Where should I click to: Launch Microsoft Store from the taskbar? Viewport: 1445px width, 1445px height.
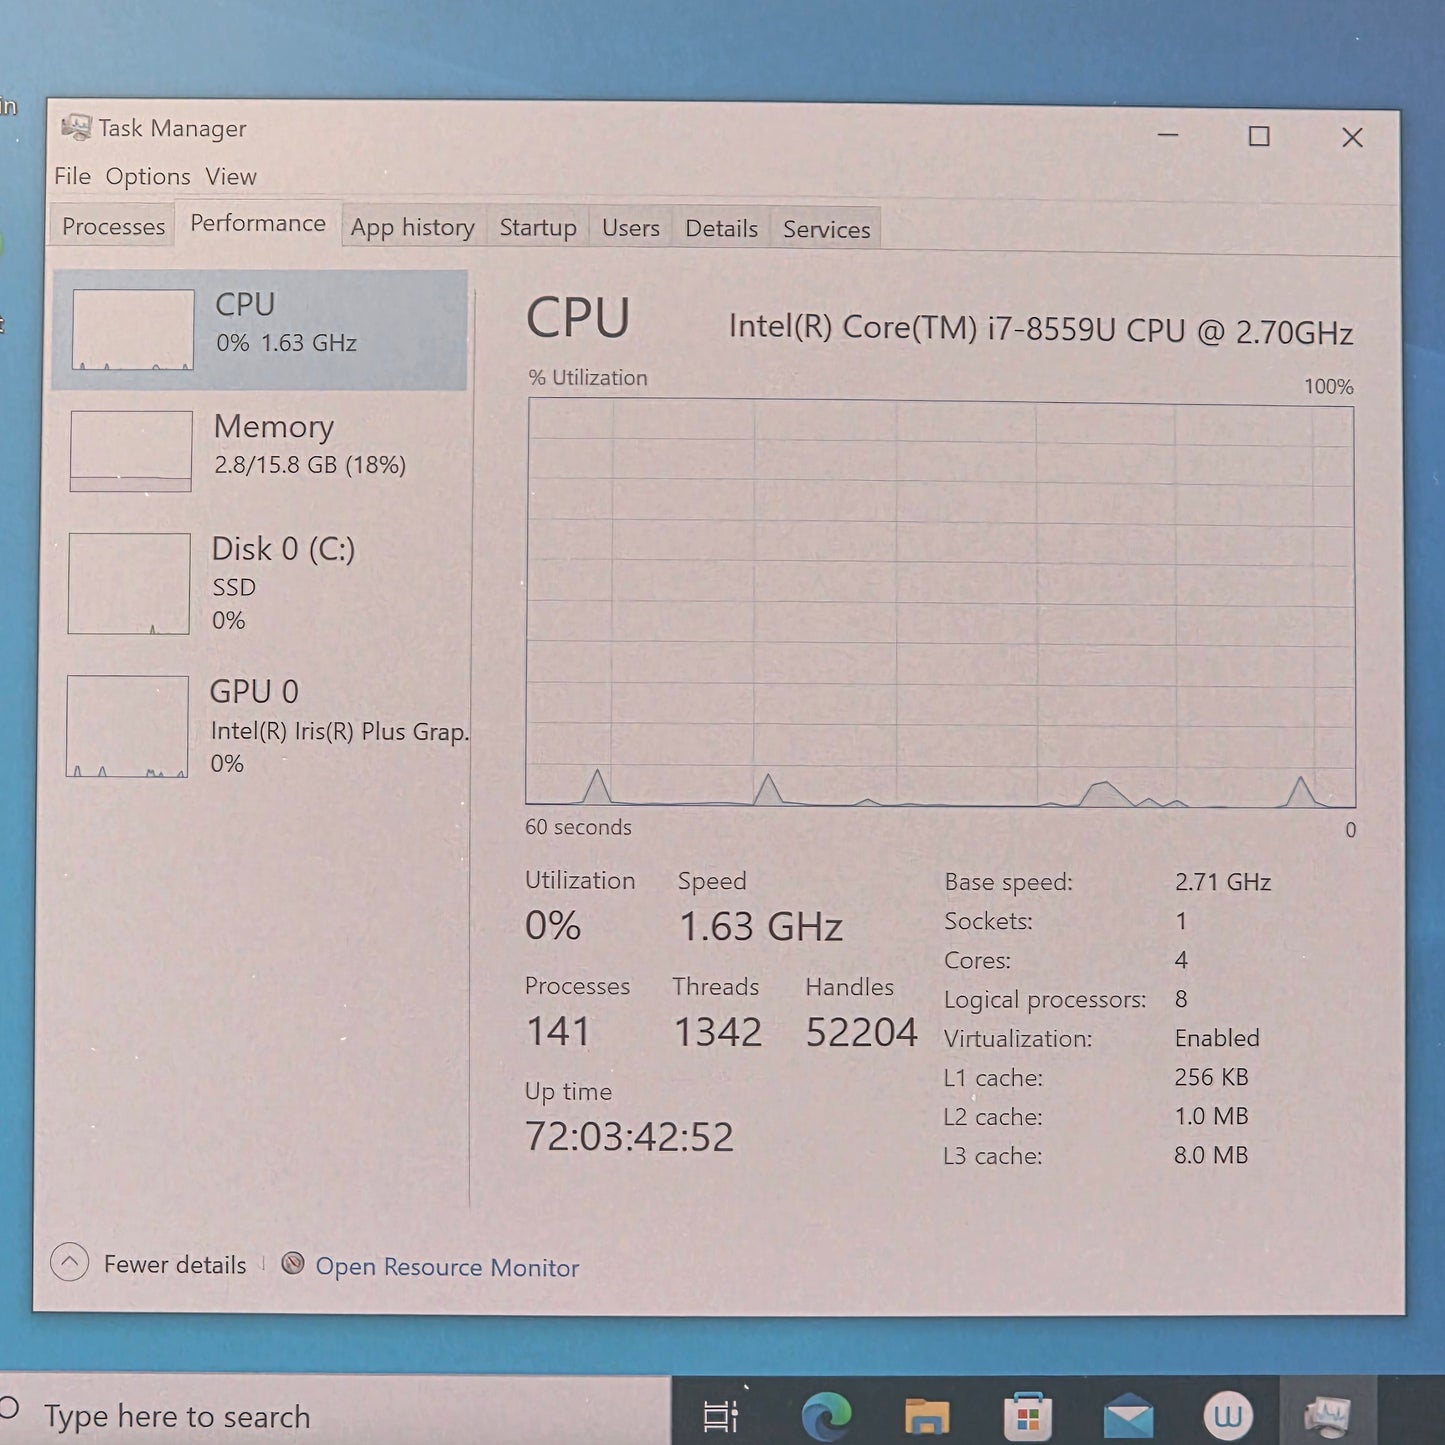pyautogui.click(x=1027, y=1416)
